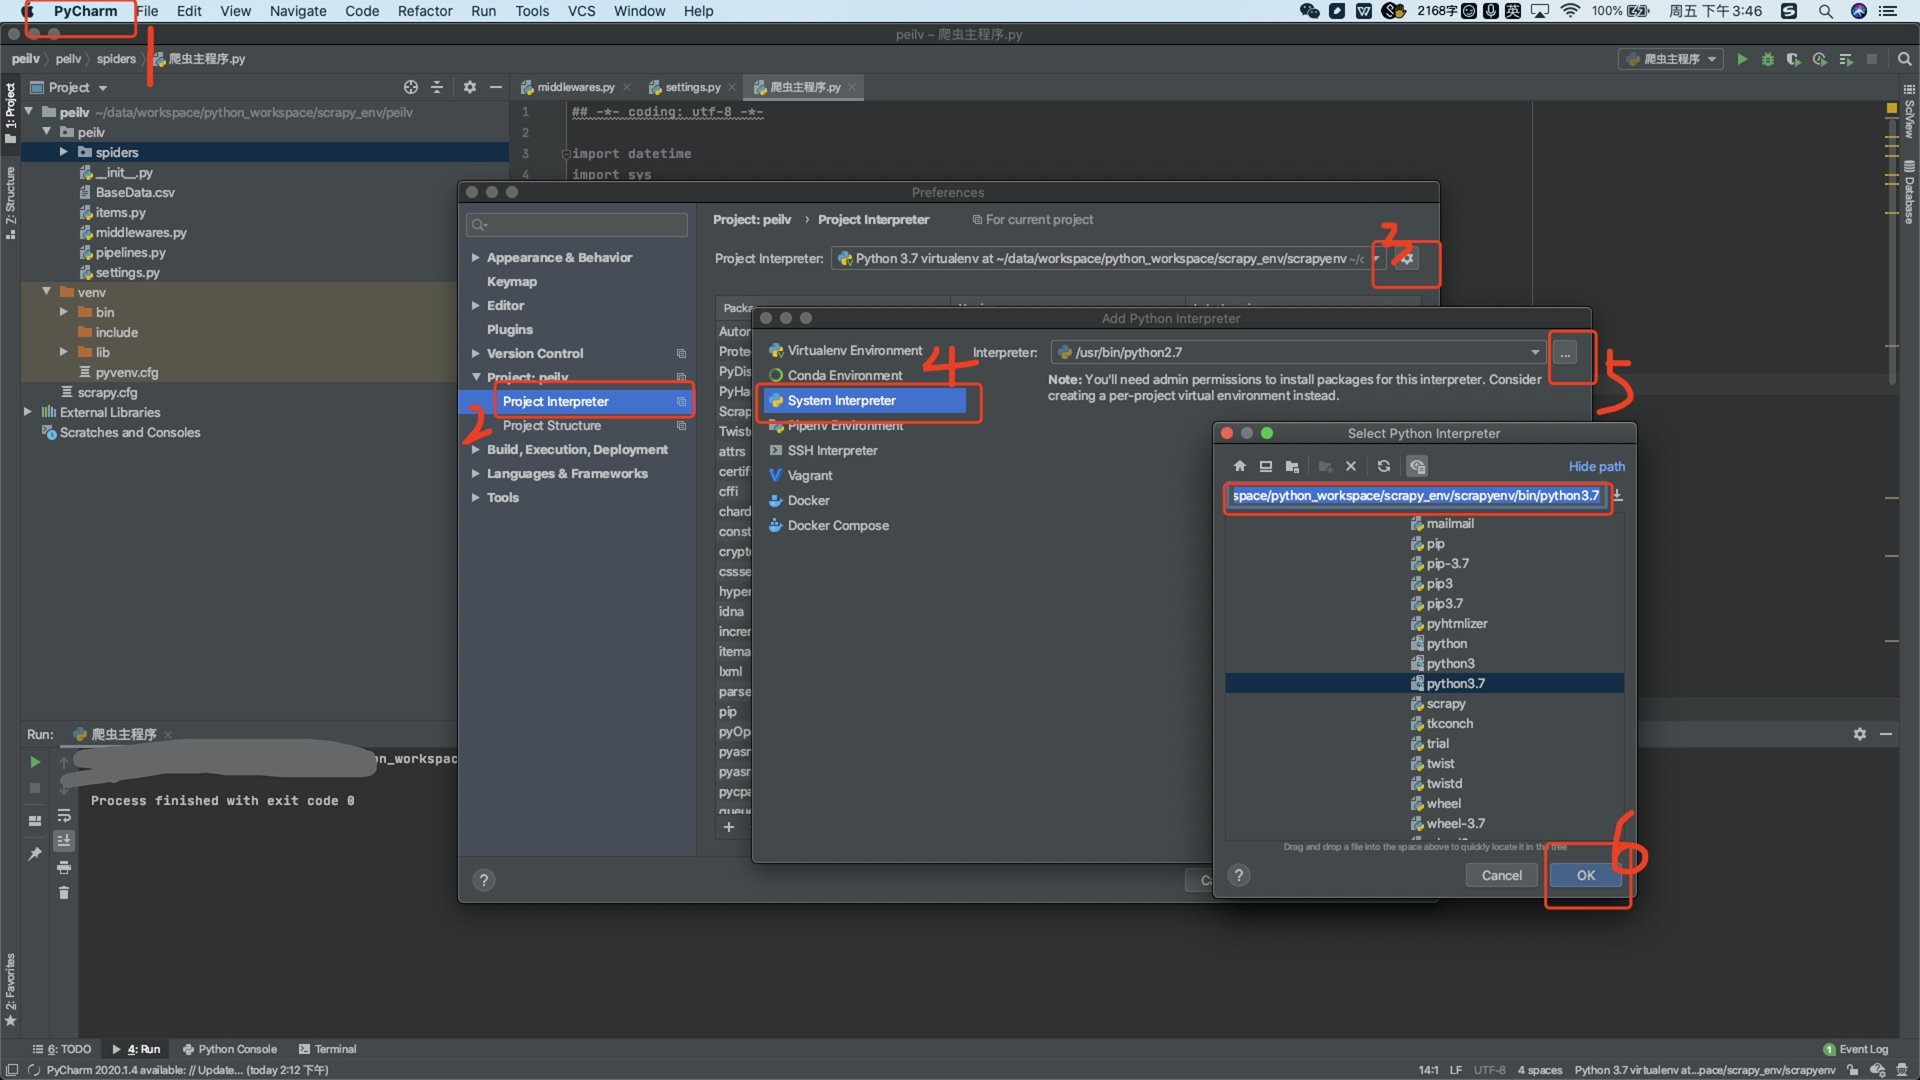Toggle Show Hidden Files and Directories icon
The image size is (1920, 1080).
click(1417, 466)
